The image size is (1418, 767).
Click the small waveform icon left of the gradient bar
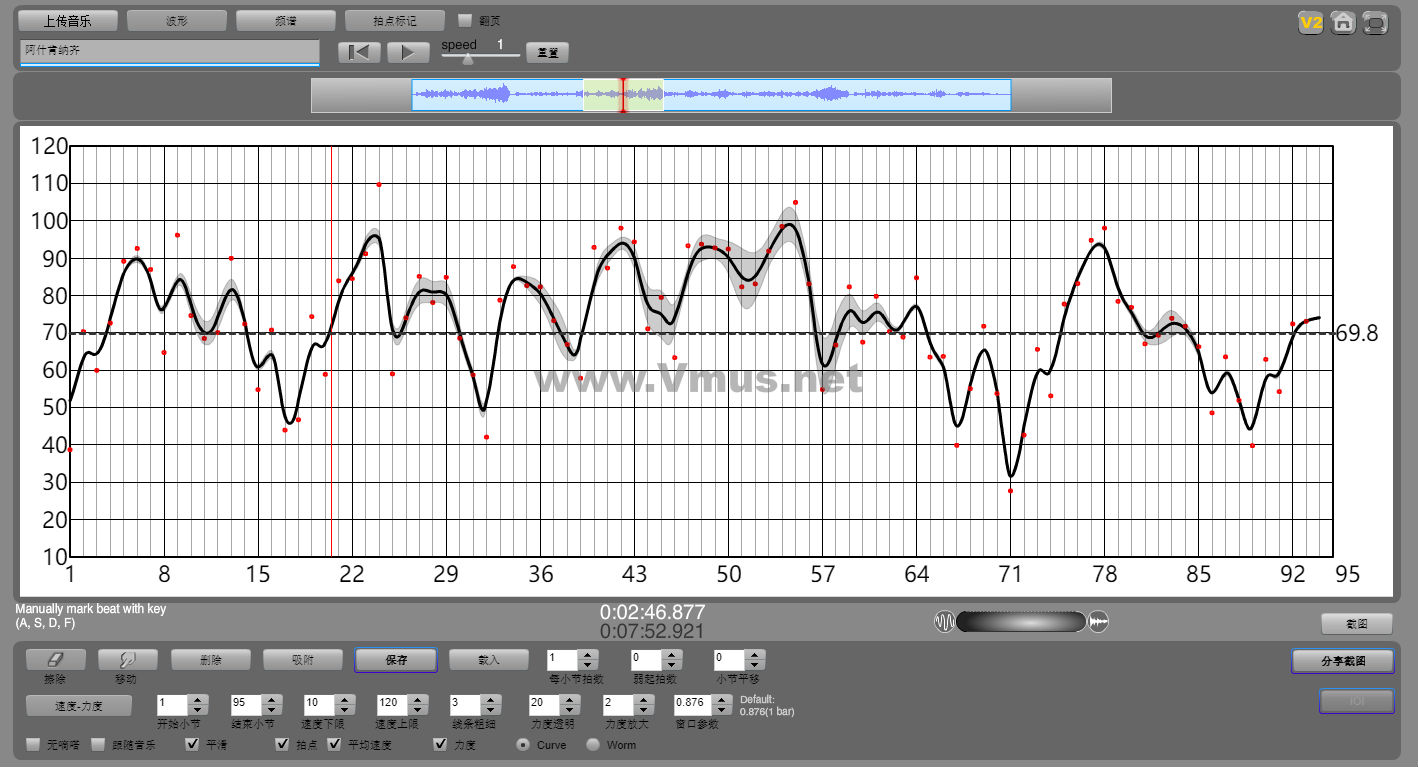point(944,622)
